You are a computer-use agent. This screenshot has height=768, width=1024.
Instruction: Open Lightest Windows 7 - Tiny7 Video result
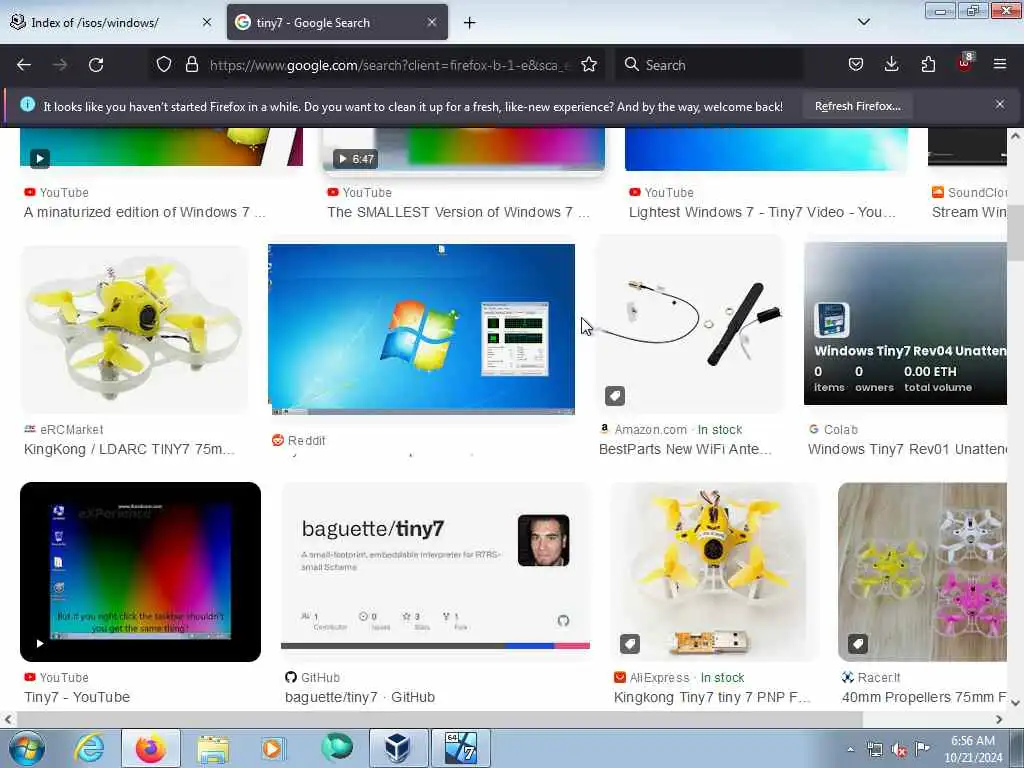click(x=762, y=212)
